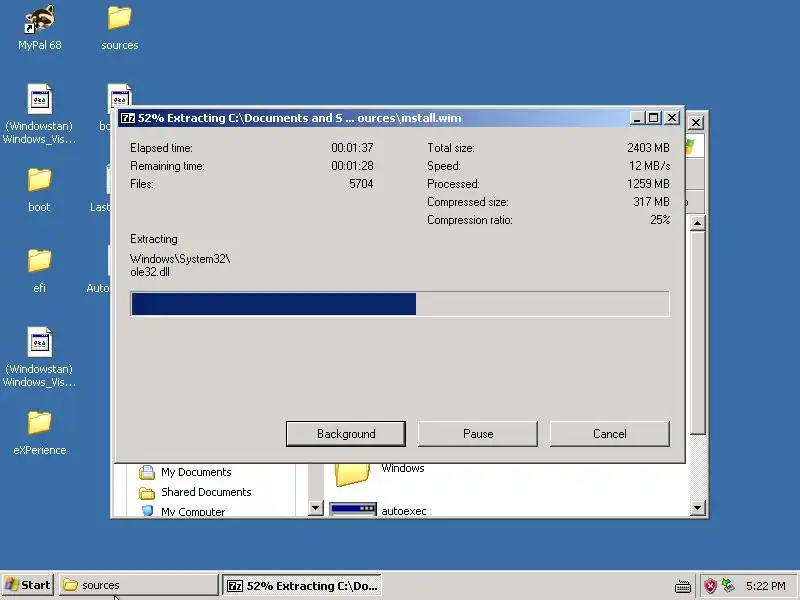The image size is (800, 600).
Task: Click the 7z icon in the dialog title bar
Action: [x=128, y=118]
